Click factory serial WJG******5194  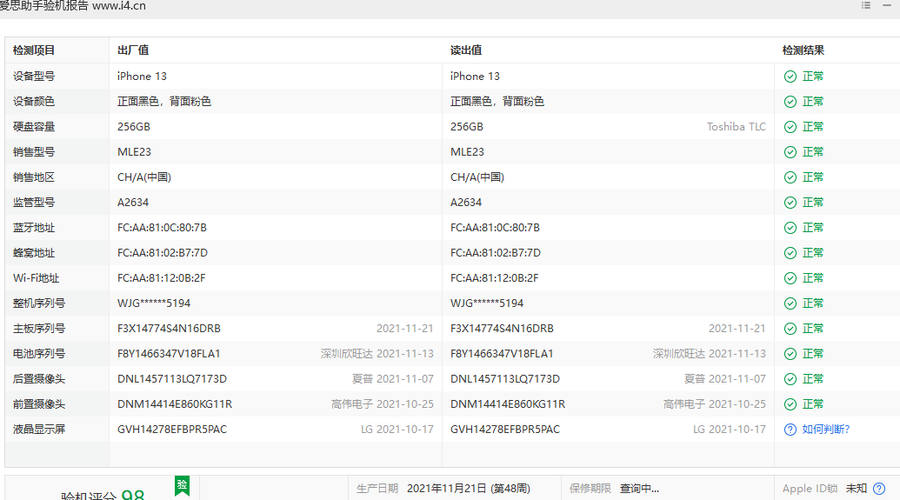click(154, 303)
